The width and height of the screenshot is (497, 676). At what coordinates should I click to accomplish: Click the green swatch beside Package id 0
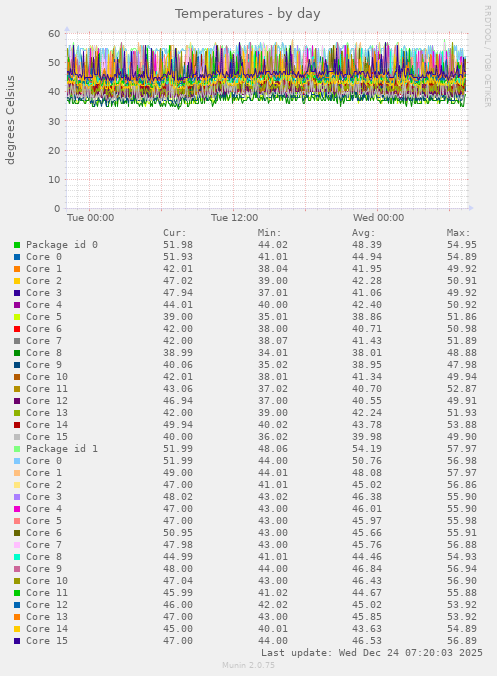(x=17, y=245)
